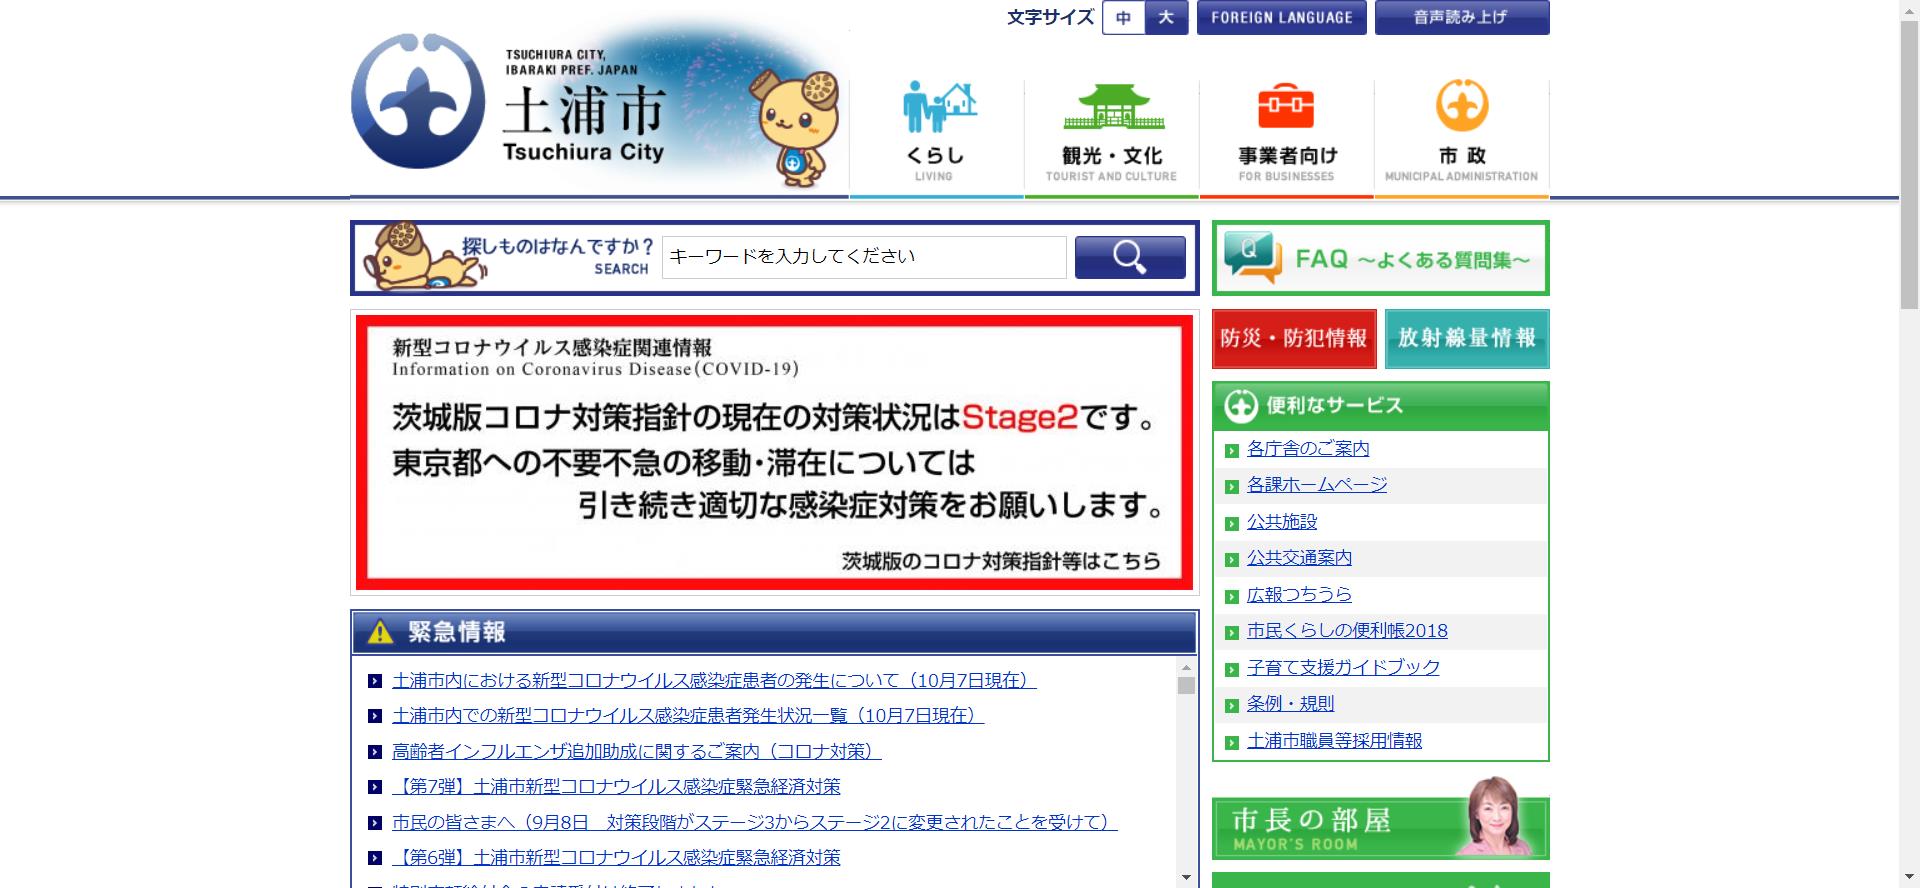
Task: Click the Tsuchiura City emblem logo
Action: click(x=418, y=101)
